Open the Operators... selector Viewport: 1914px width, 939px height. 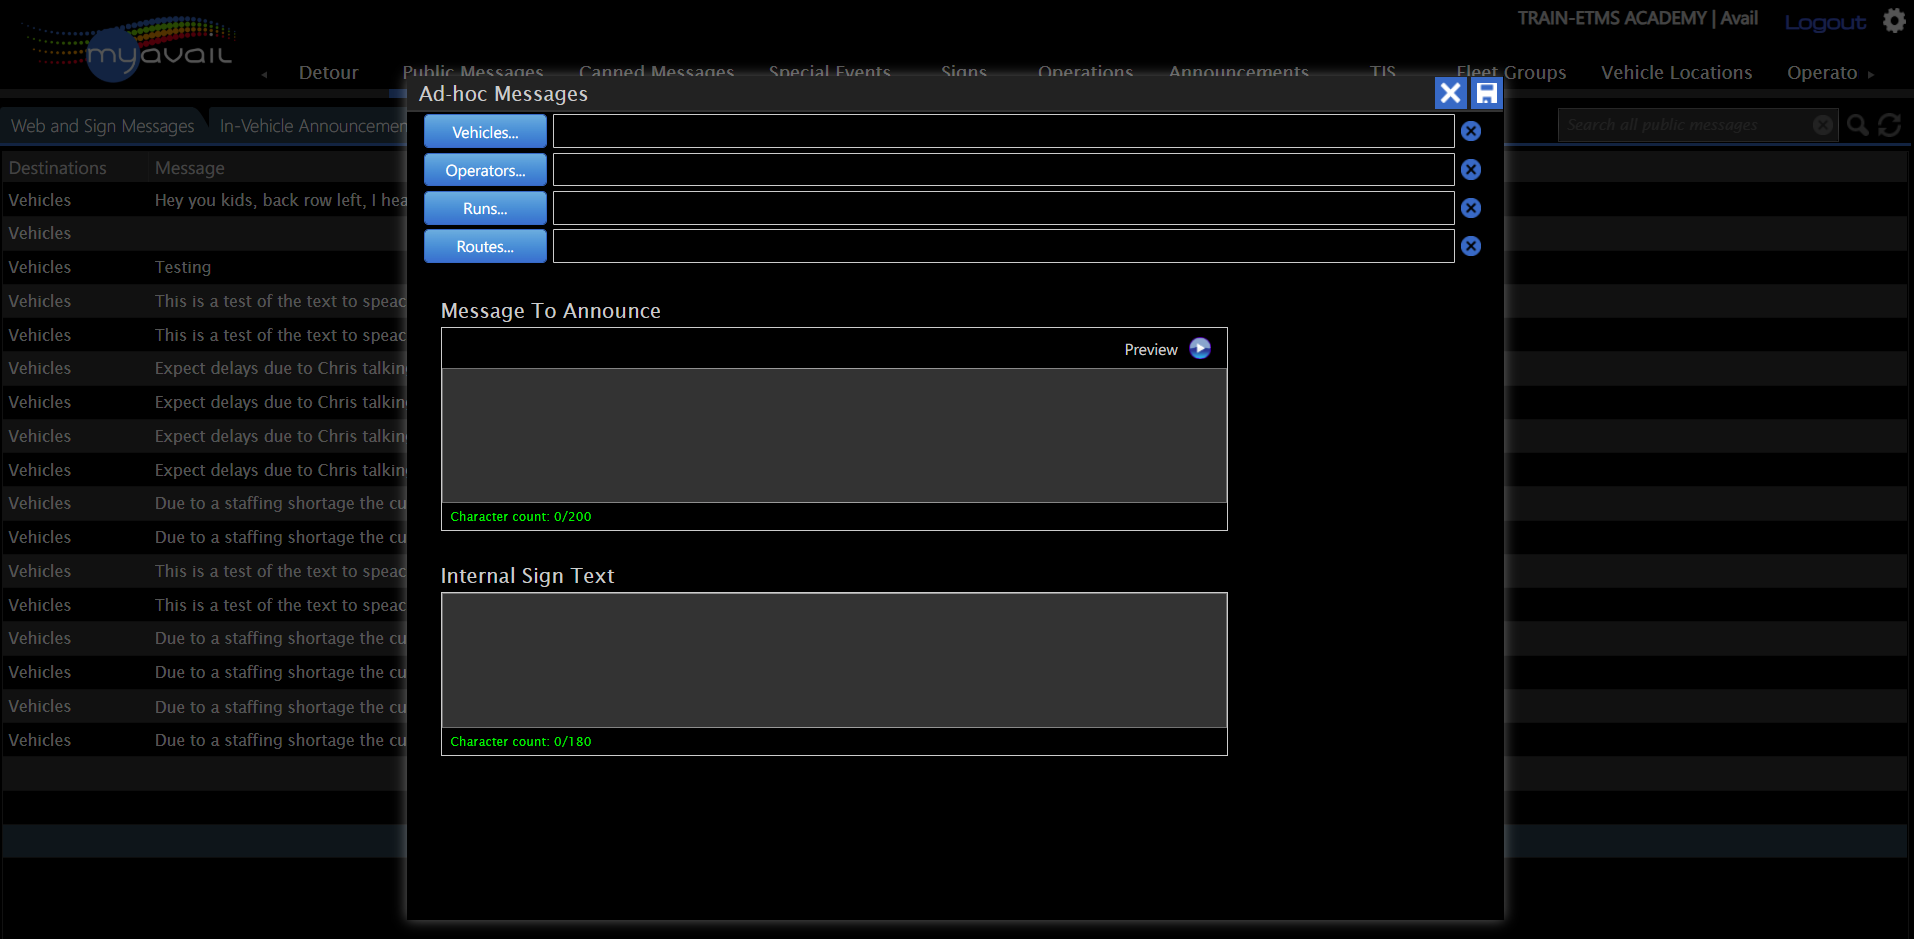pyautogui.click(x=485, y=170)
